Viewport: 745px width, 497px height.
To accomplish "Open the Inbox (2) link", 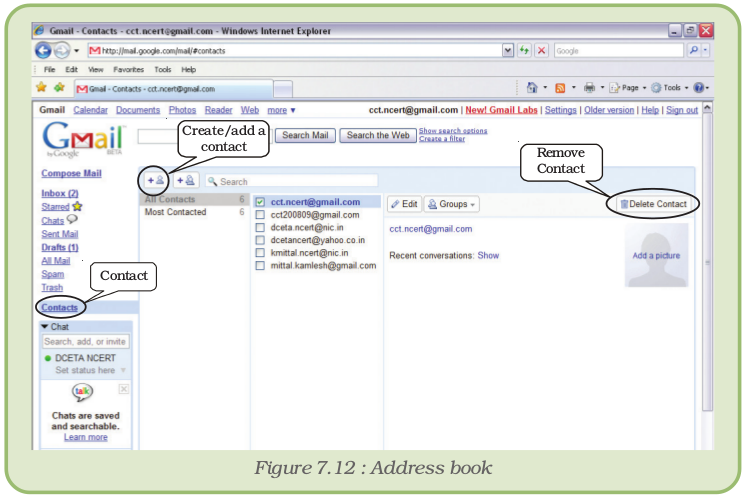I will 60,193.
